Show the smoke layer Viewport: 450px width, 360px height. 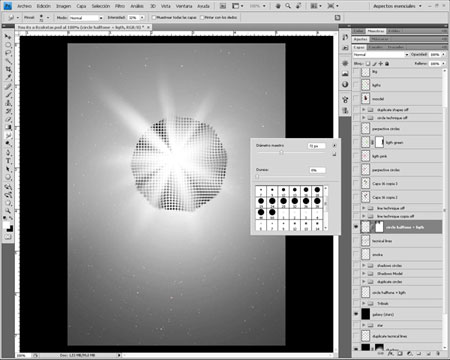[356, 254]
